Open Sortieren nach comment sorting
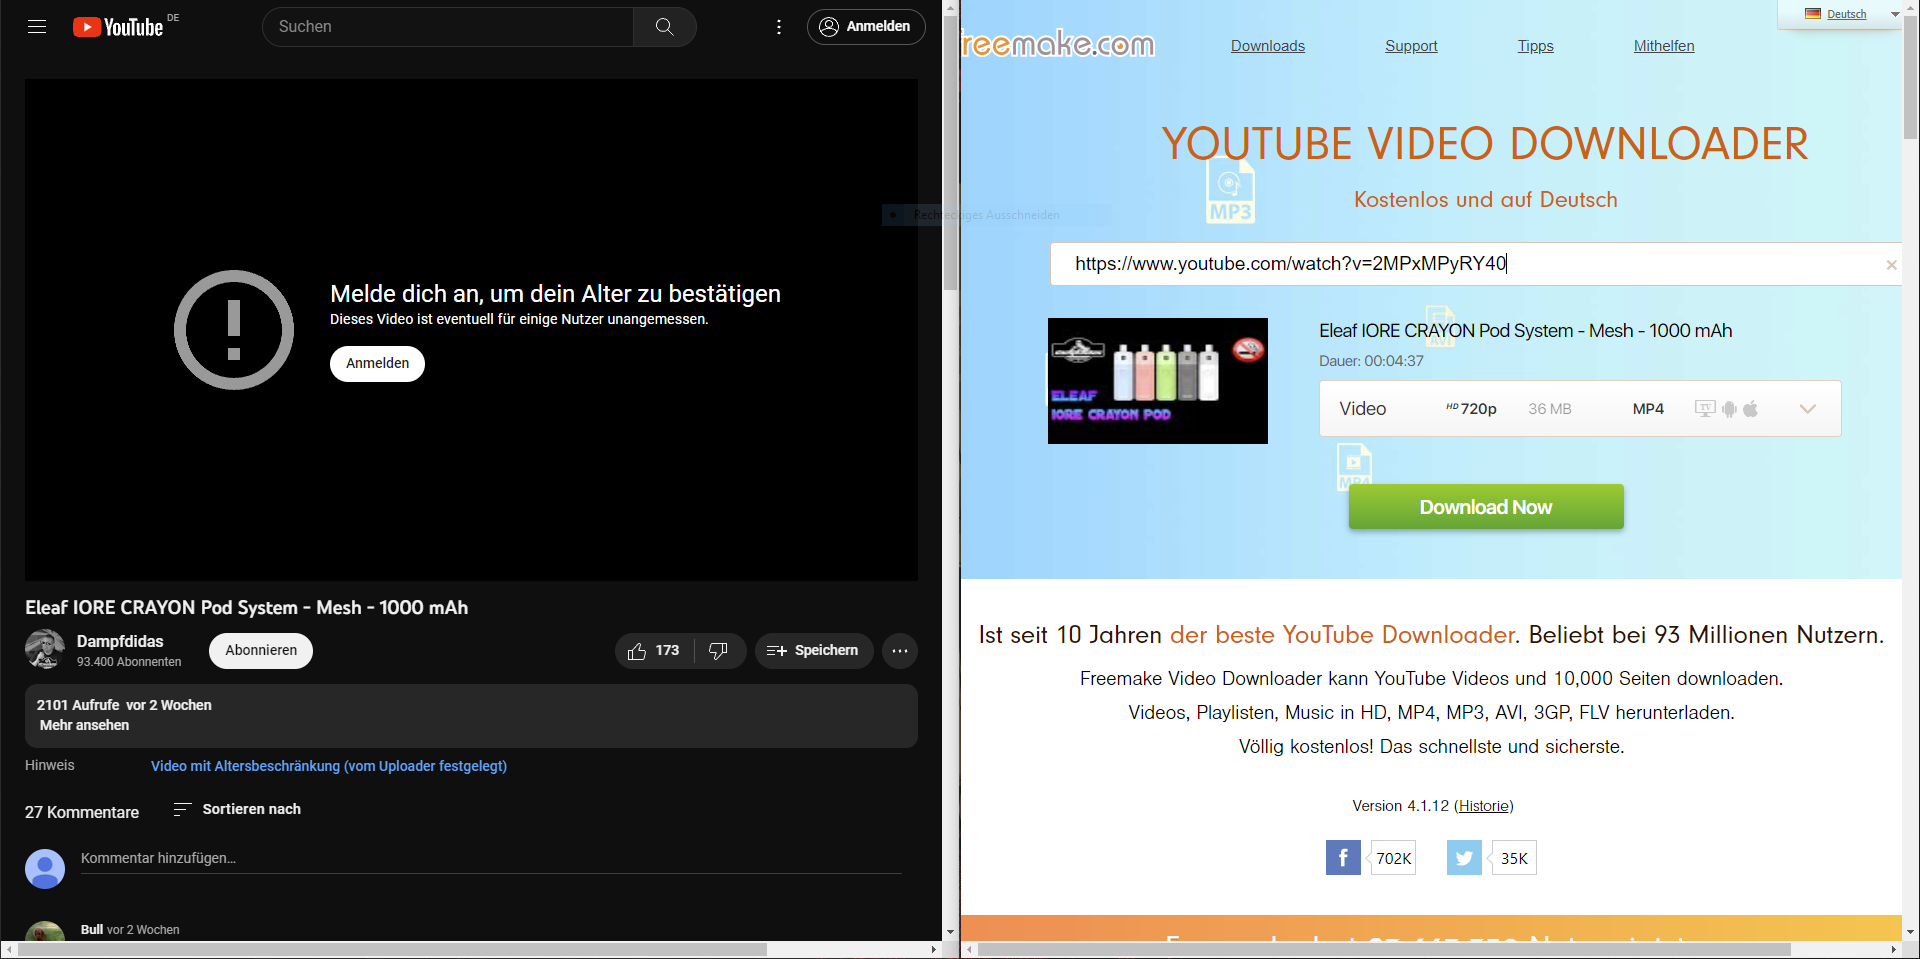Viewport: 1920px width, 959px height. [x=237, y=809]
